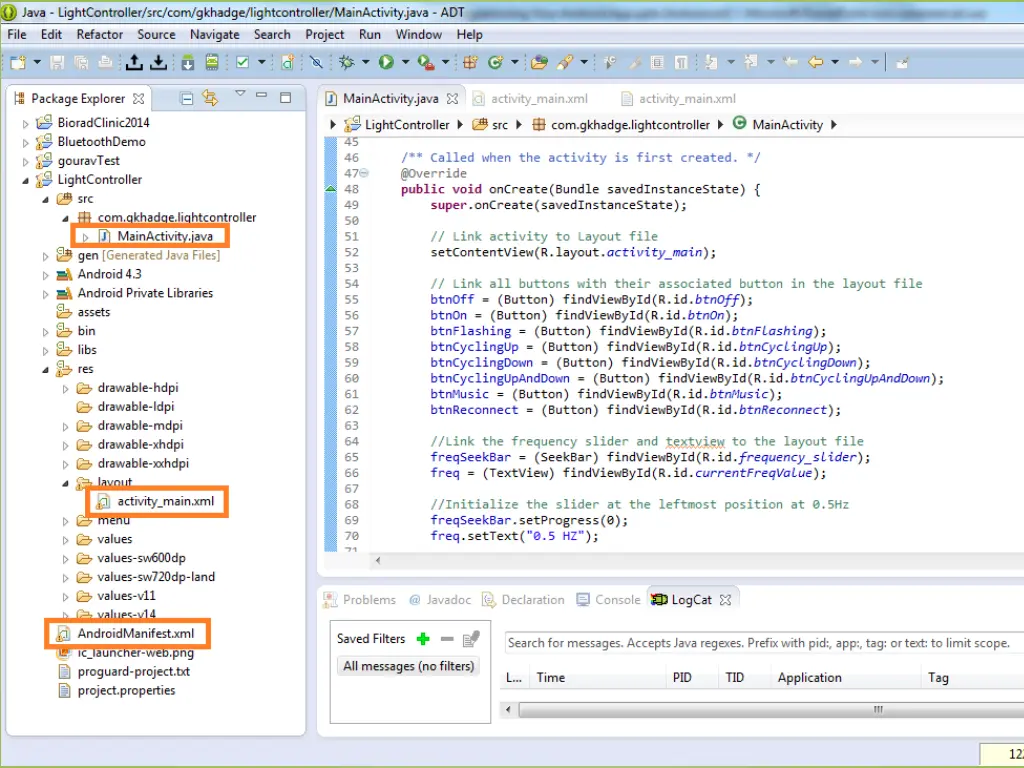The height and width of the screenshot is (768, 1024).
Task: Toggle code folding marker at line 47
Action: pyautogui.click(x=364, y=173)
